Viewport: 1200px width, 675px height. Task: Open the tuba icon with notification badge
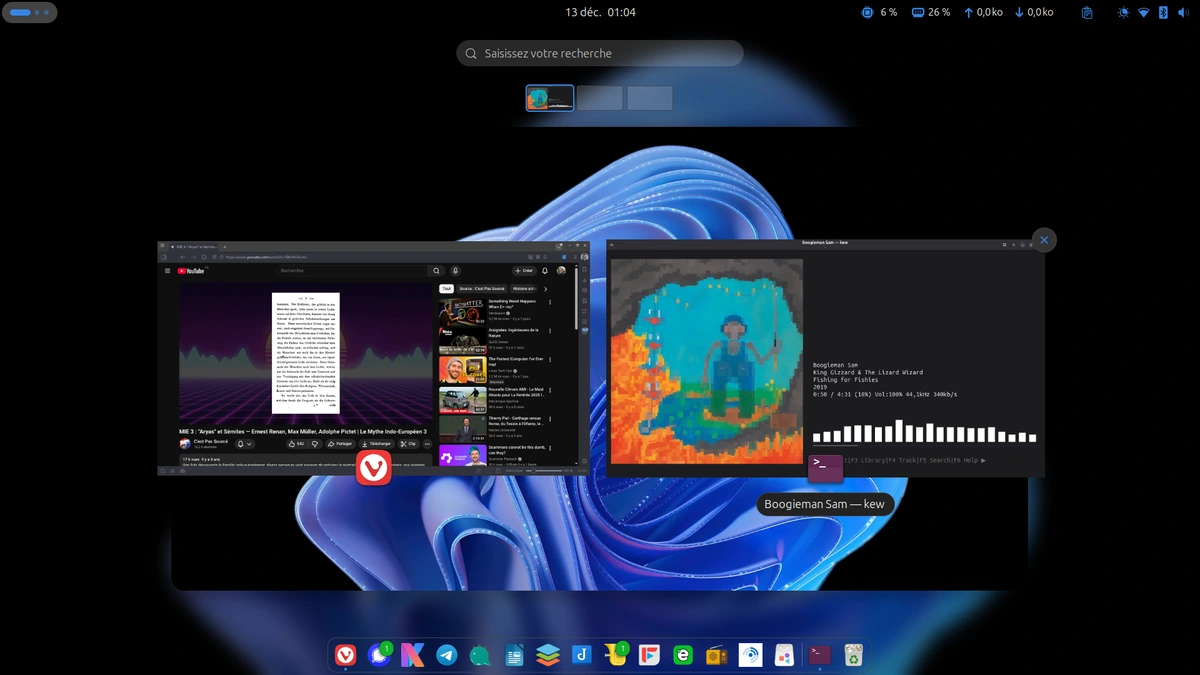pos(615,655)
